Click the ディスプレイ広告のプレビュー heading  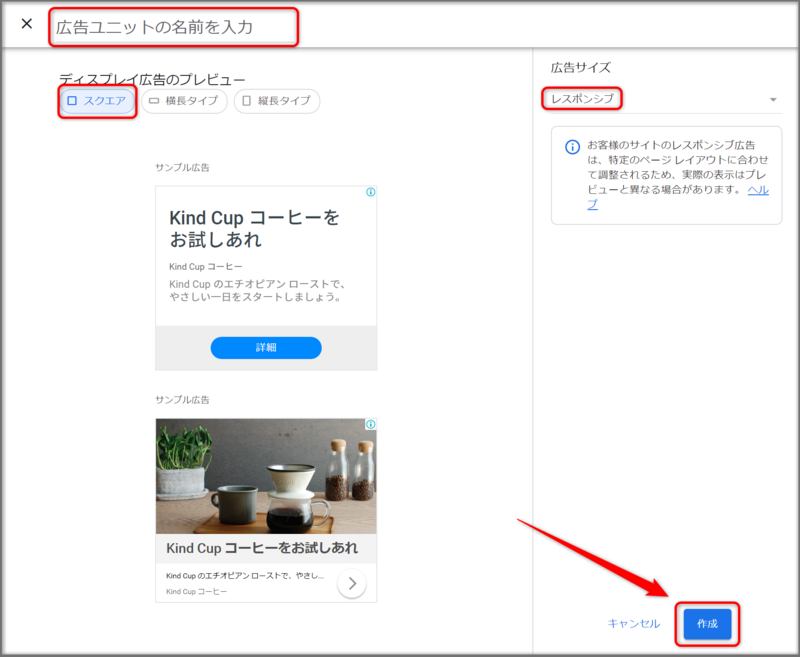coord(152,80)
